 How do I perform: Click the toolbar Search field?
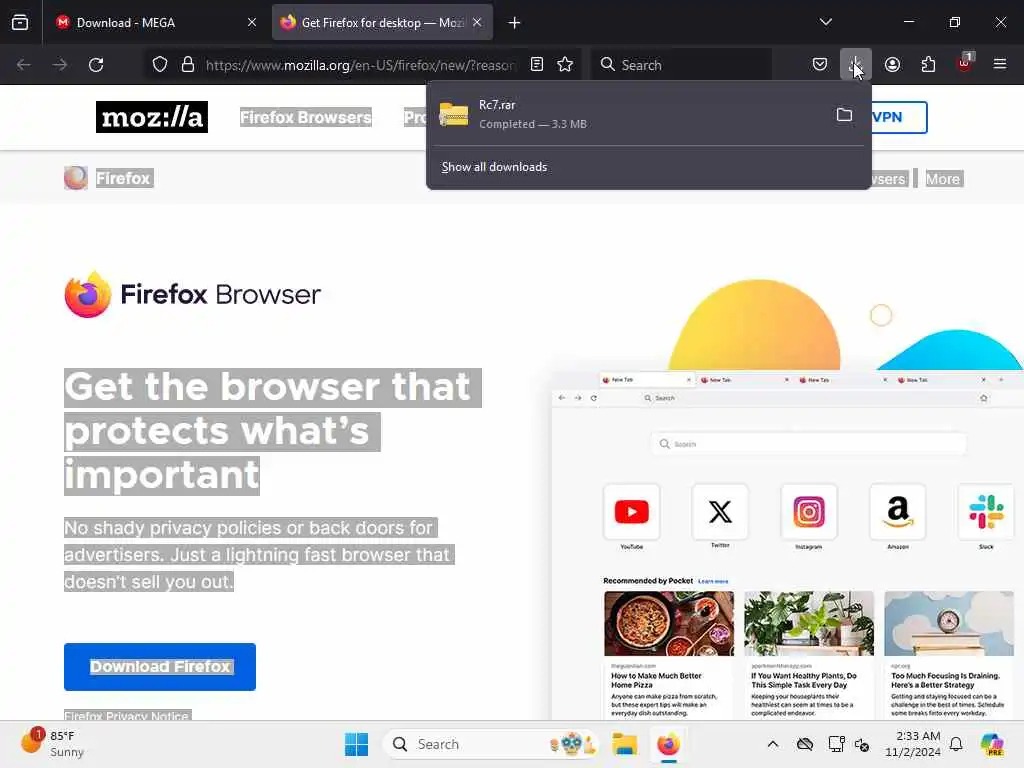point(681,65)
